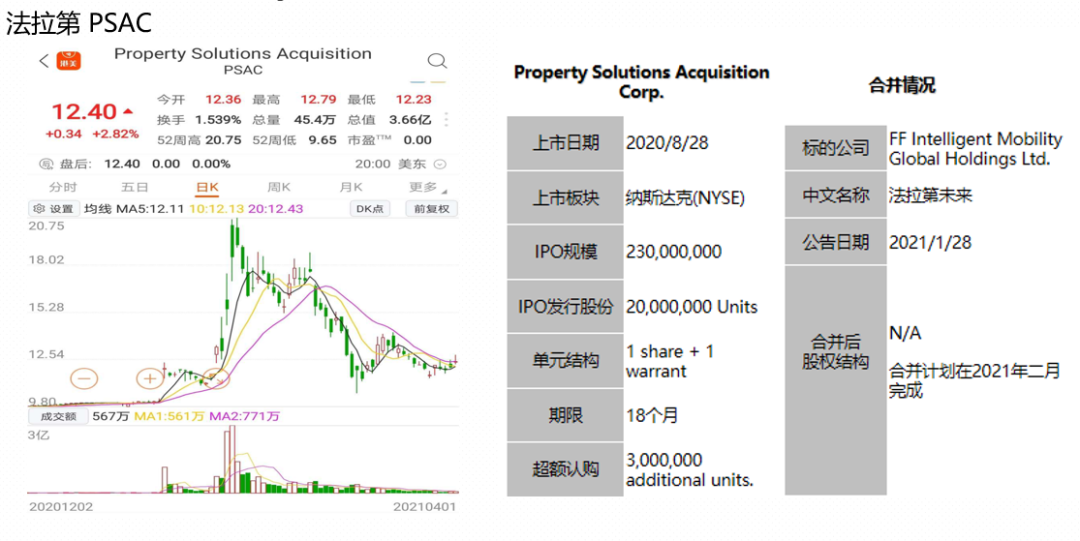Expand the 美东 time zone chevron
Viewport: 1080px width, 541px height.
(x=440, y=165)
